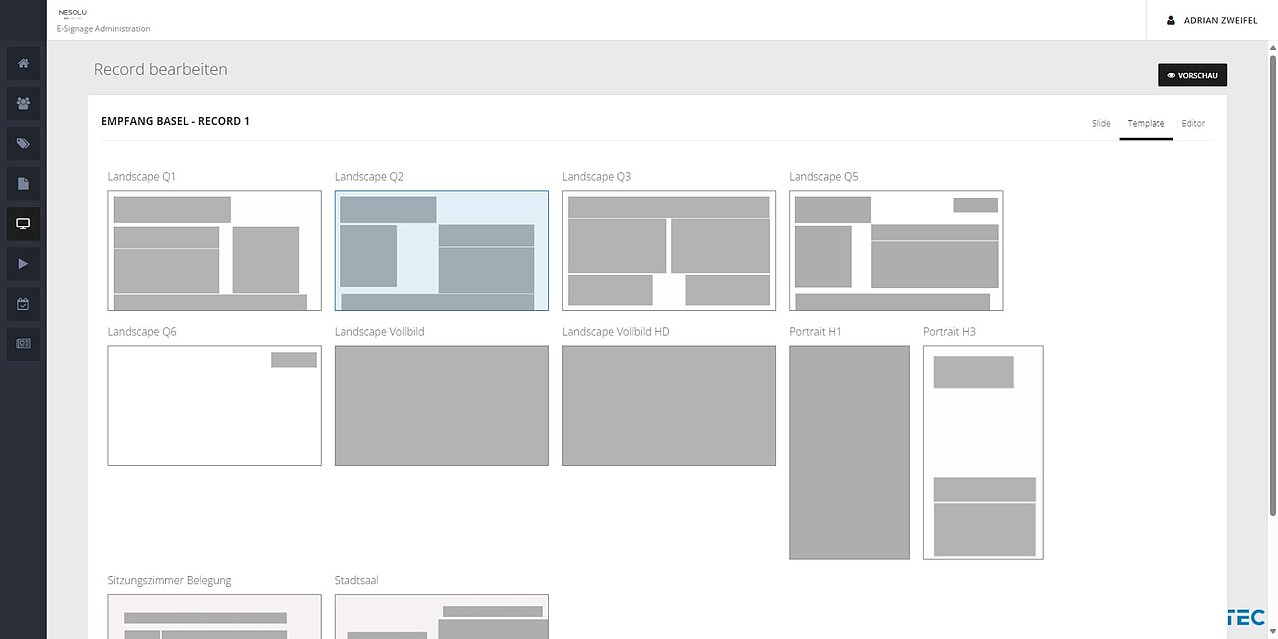Screen dimensions: 1278x639
Task: Select the Landscape Q5 template thumbnail
Action: coord(896,251)
